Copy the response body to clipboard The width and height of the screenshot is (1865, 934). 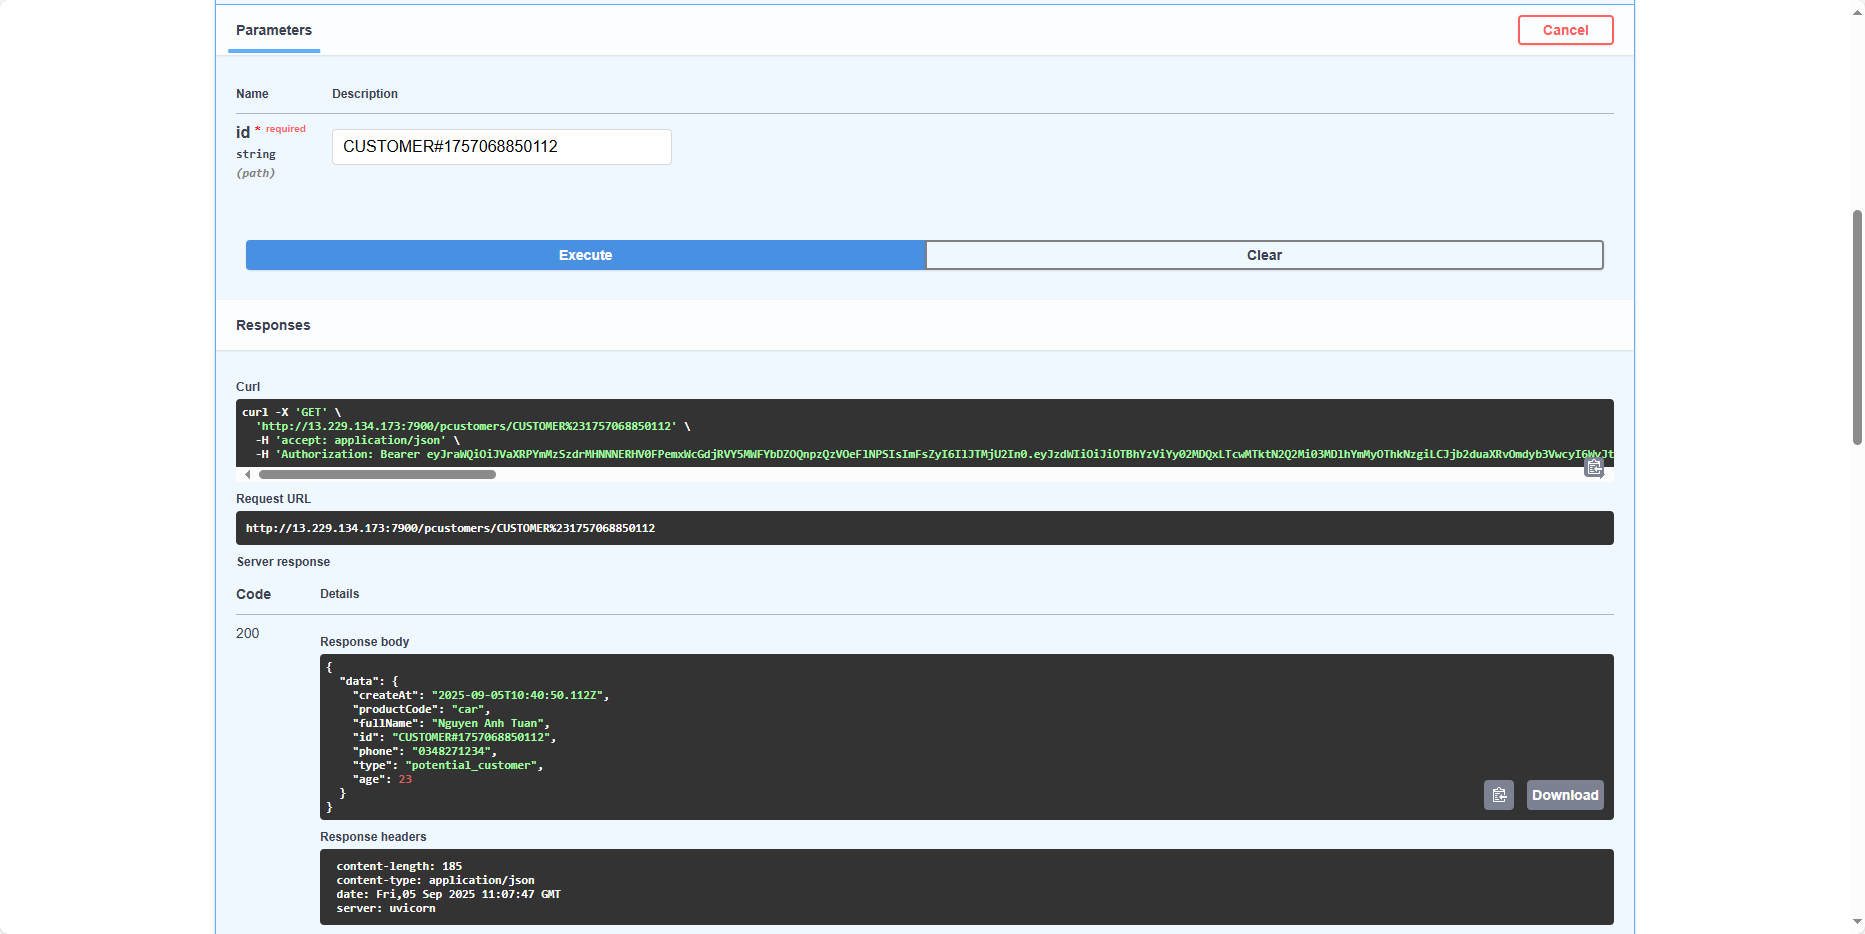pyautogui.click(x=1498, y=795)
